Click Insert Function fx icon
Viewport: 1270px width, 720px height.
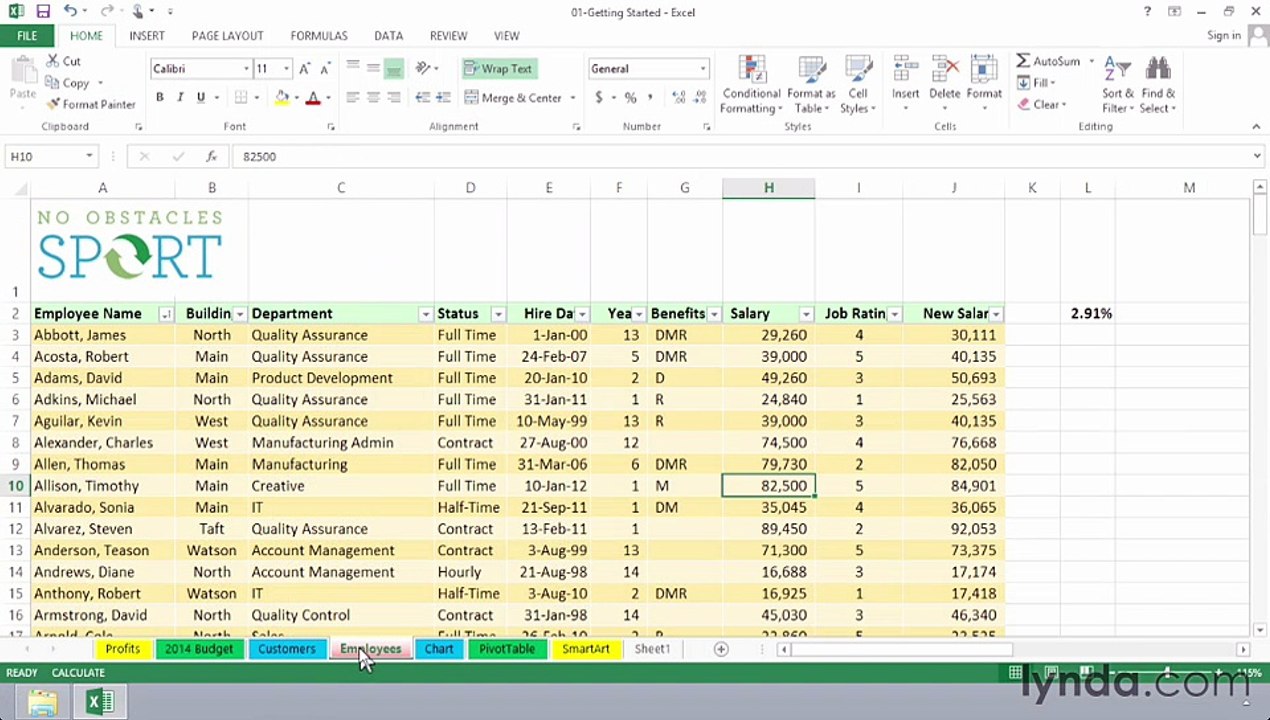[211, 156]
